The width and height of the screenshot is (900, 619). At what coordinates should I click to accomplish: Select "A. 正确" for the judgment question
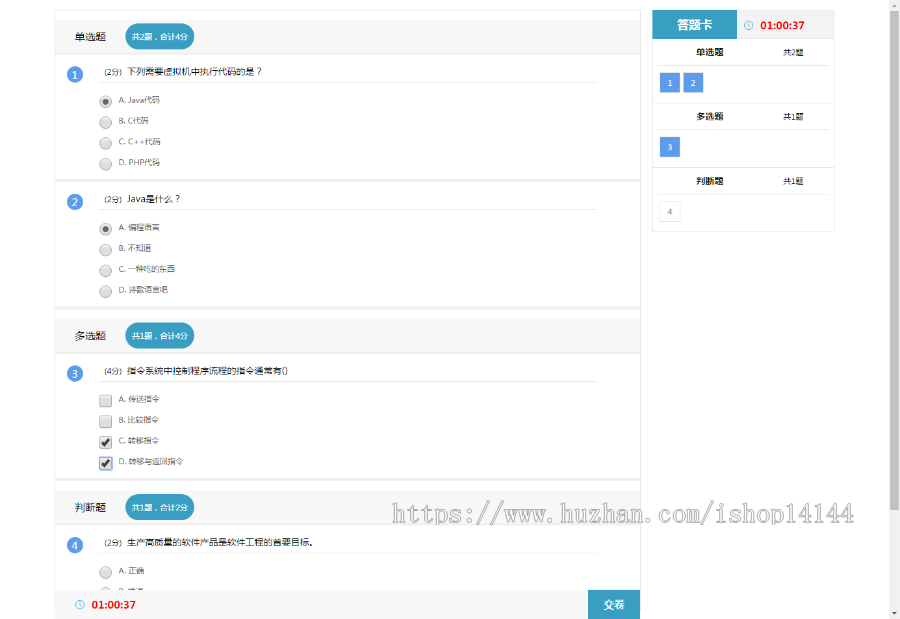(x=105, y=572)
